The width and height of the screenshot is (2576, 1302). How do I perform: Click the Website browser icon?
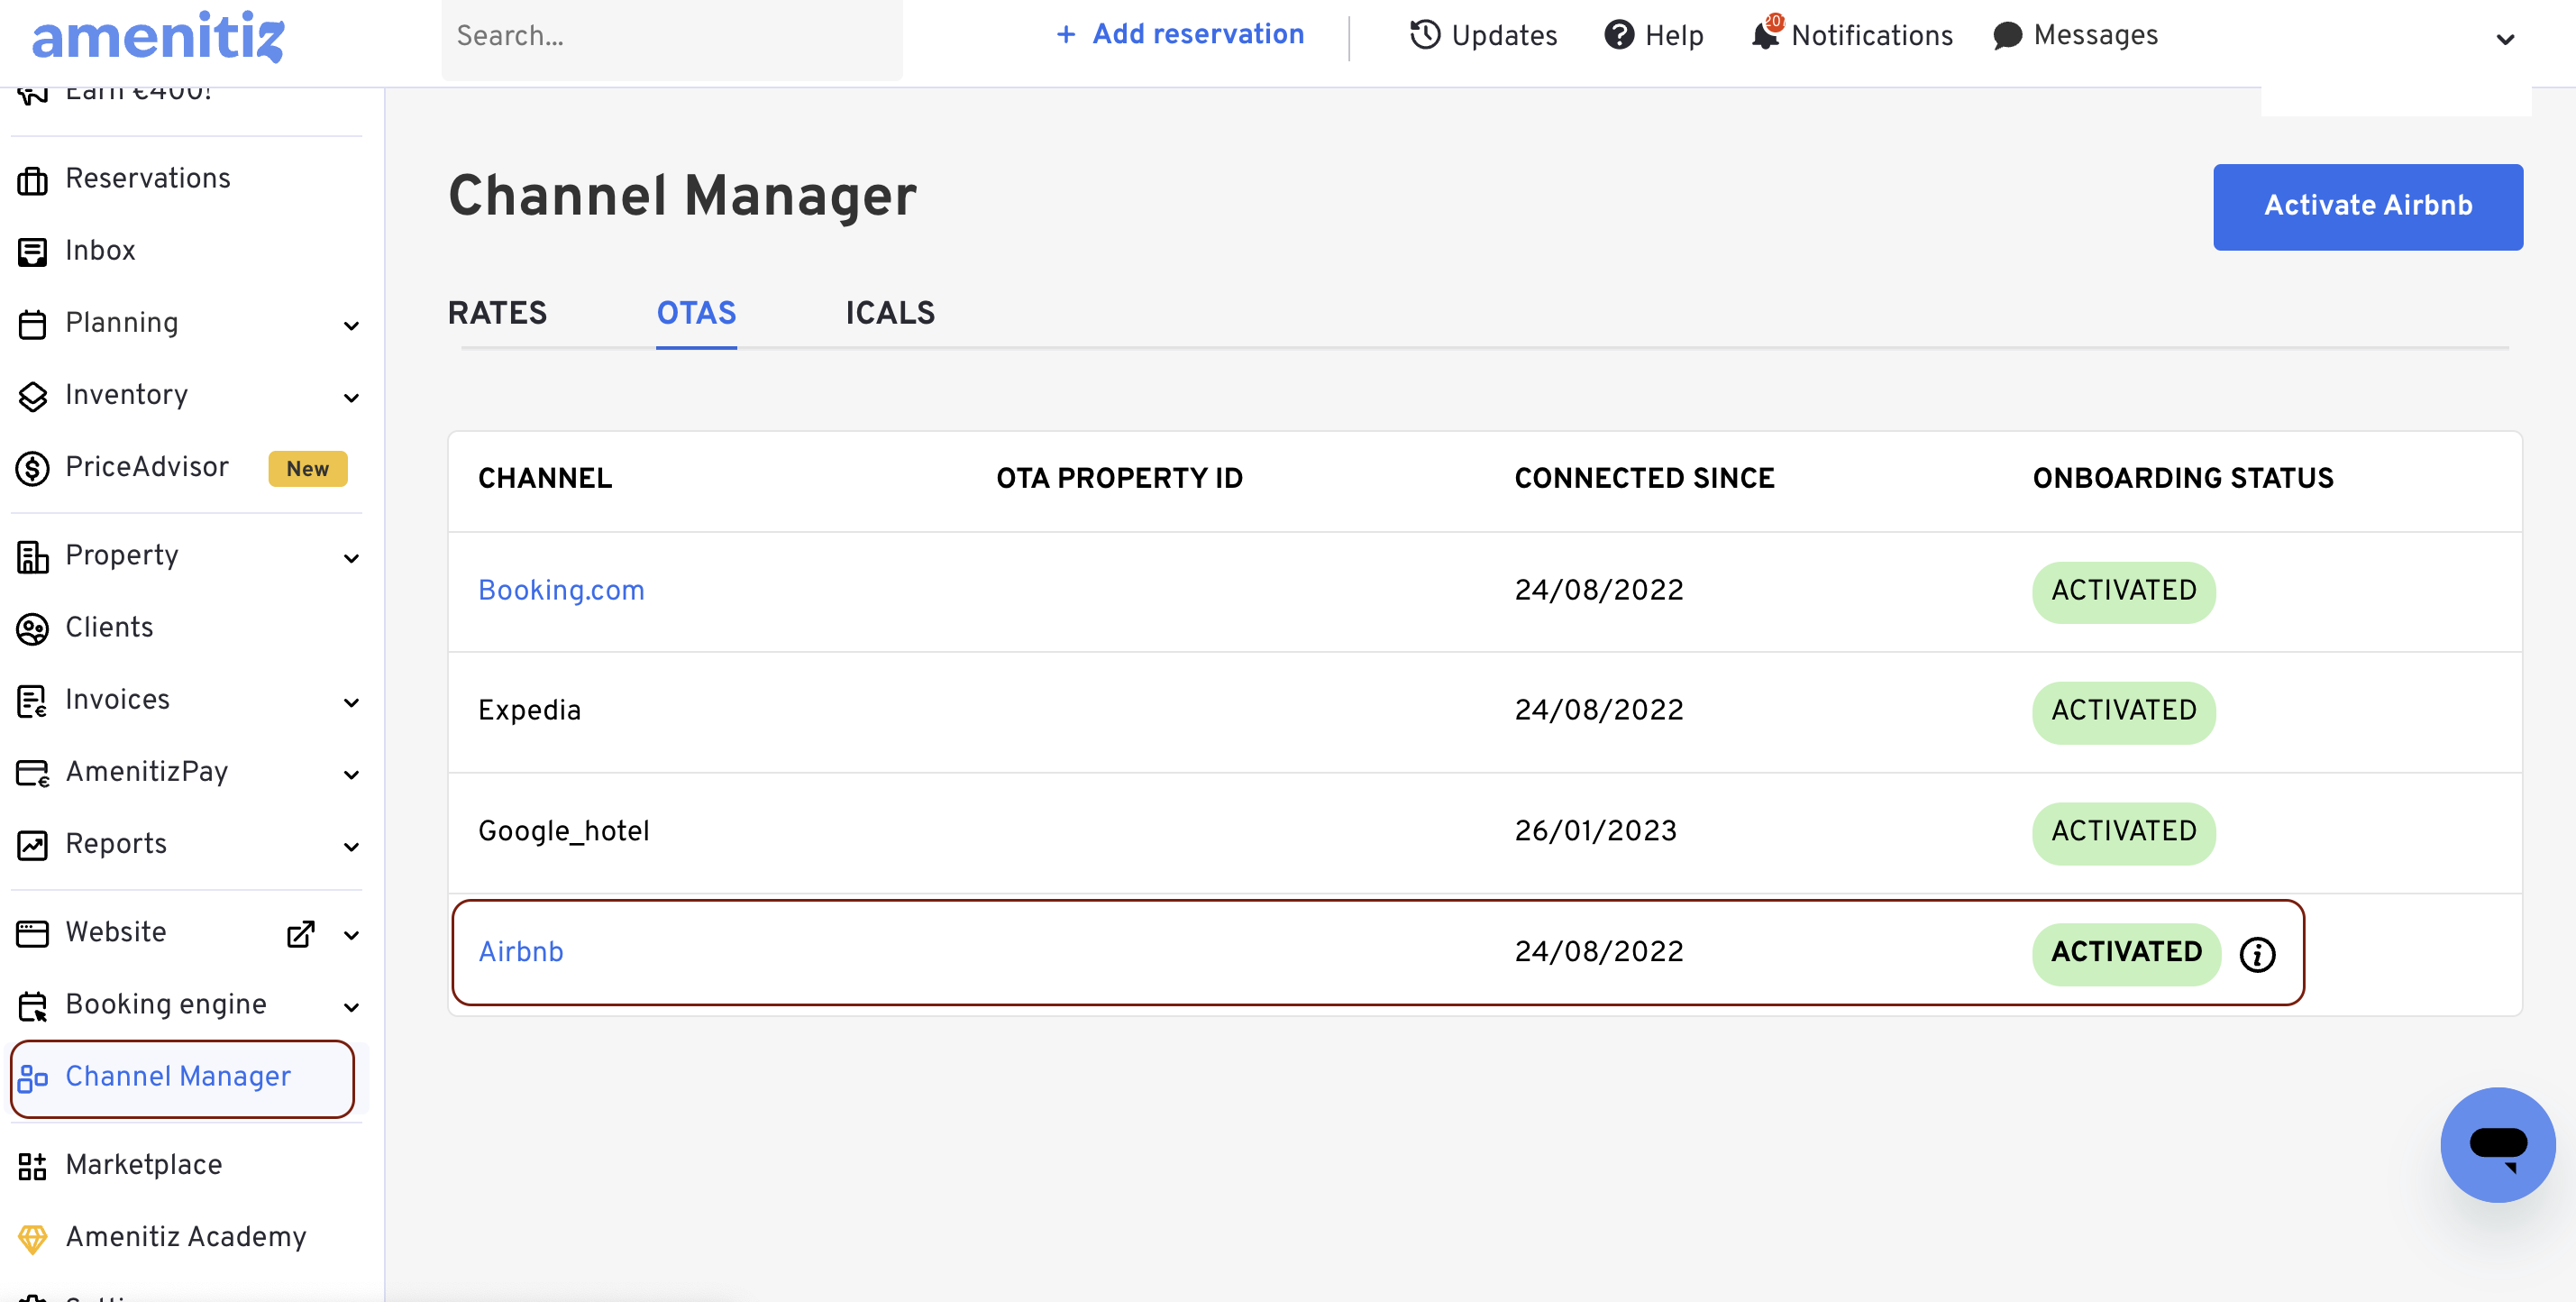coord(32,933)
